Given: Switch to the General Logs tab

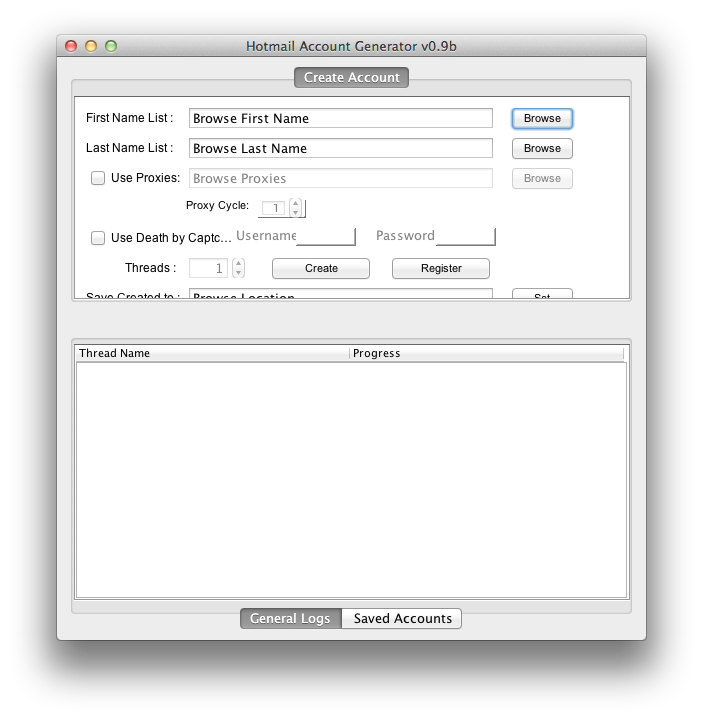Looking at the screenshot, I should pyautogui.click(x=291, y=619).
